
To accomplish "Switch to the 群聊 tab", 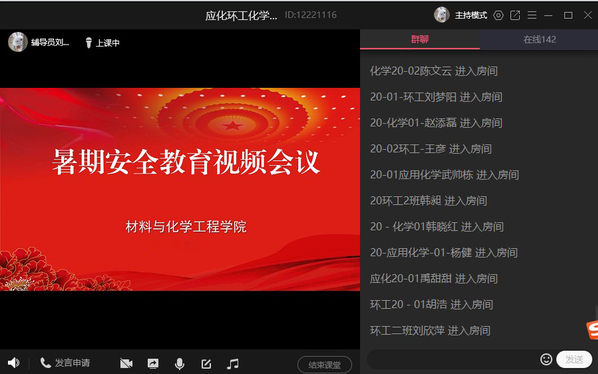I will click(x=420, y=39).
